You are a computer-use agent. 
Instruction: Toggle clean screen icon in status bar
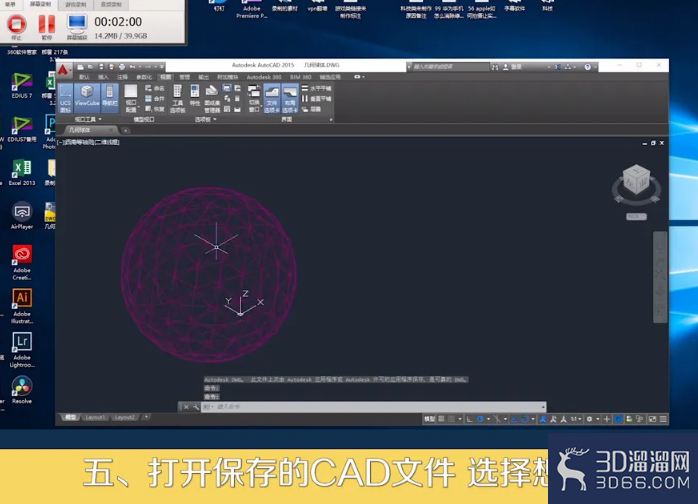[652, 419]
